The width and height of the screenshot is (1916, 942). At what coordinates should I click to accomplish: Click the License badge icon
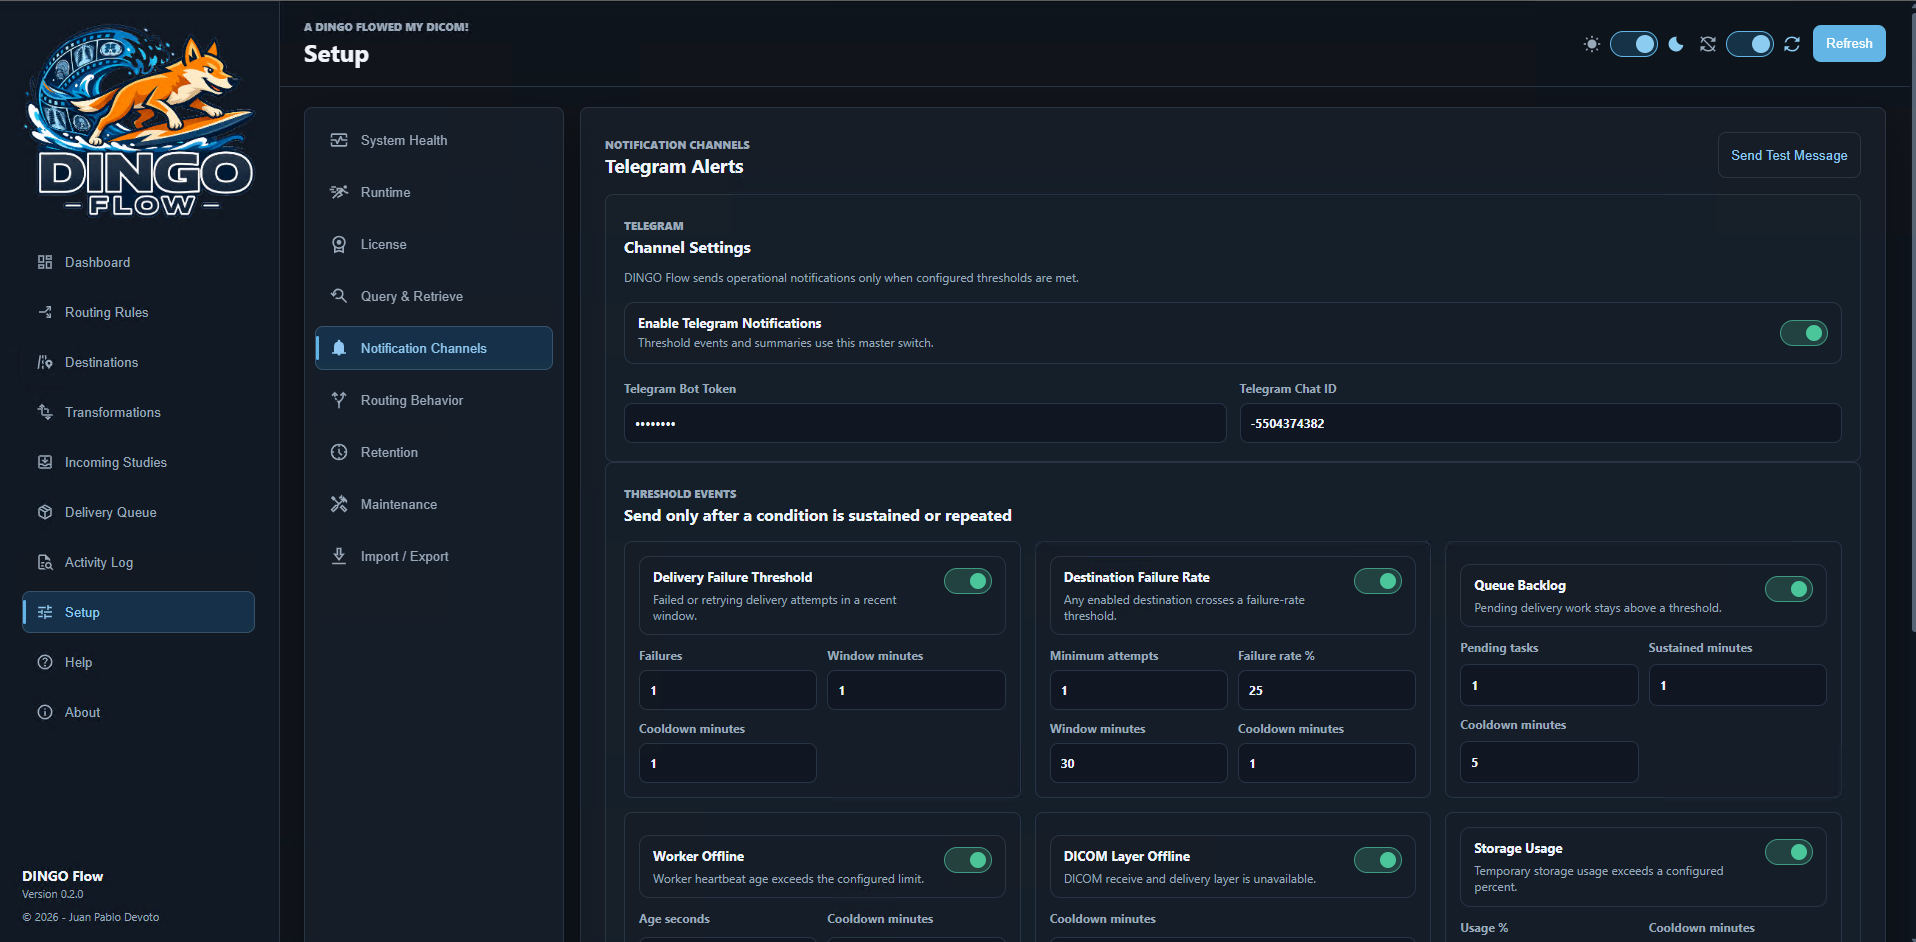click(339, 244)
